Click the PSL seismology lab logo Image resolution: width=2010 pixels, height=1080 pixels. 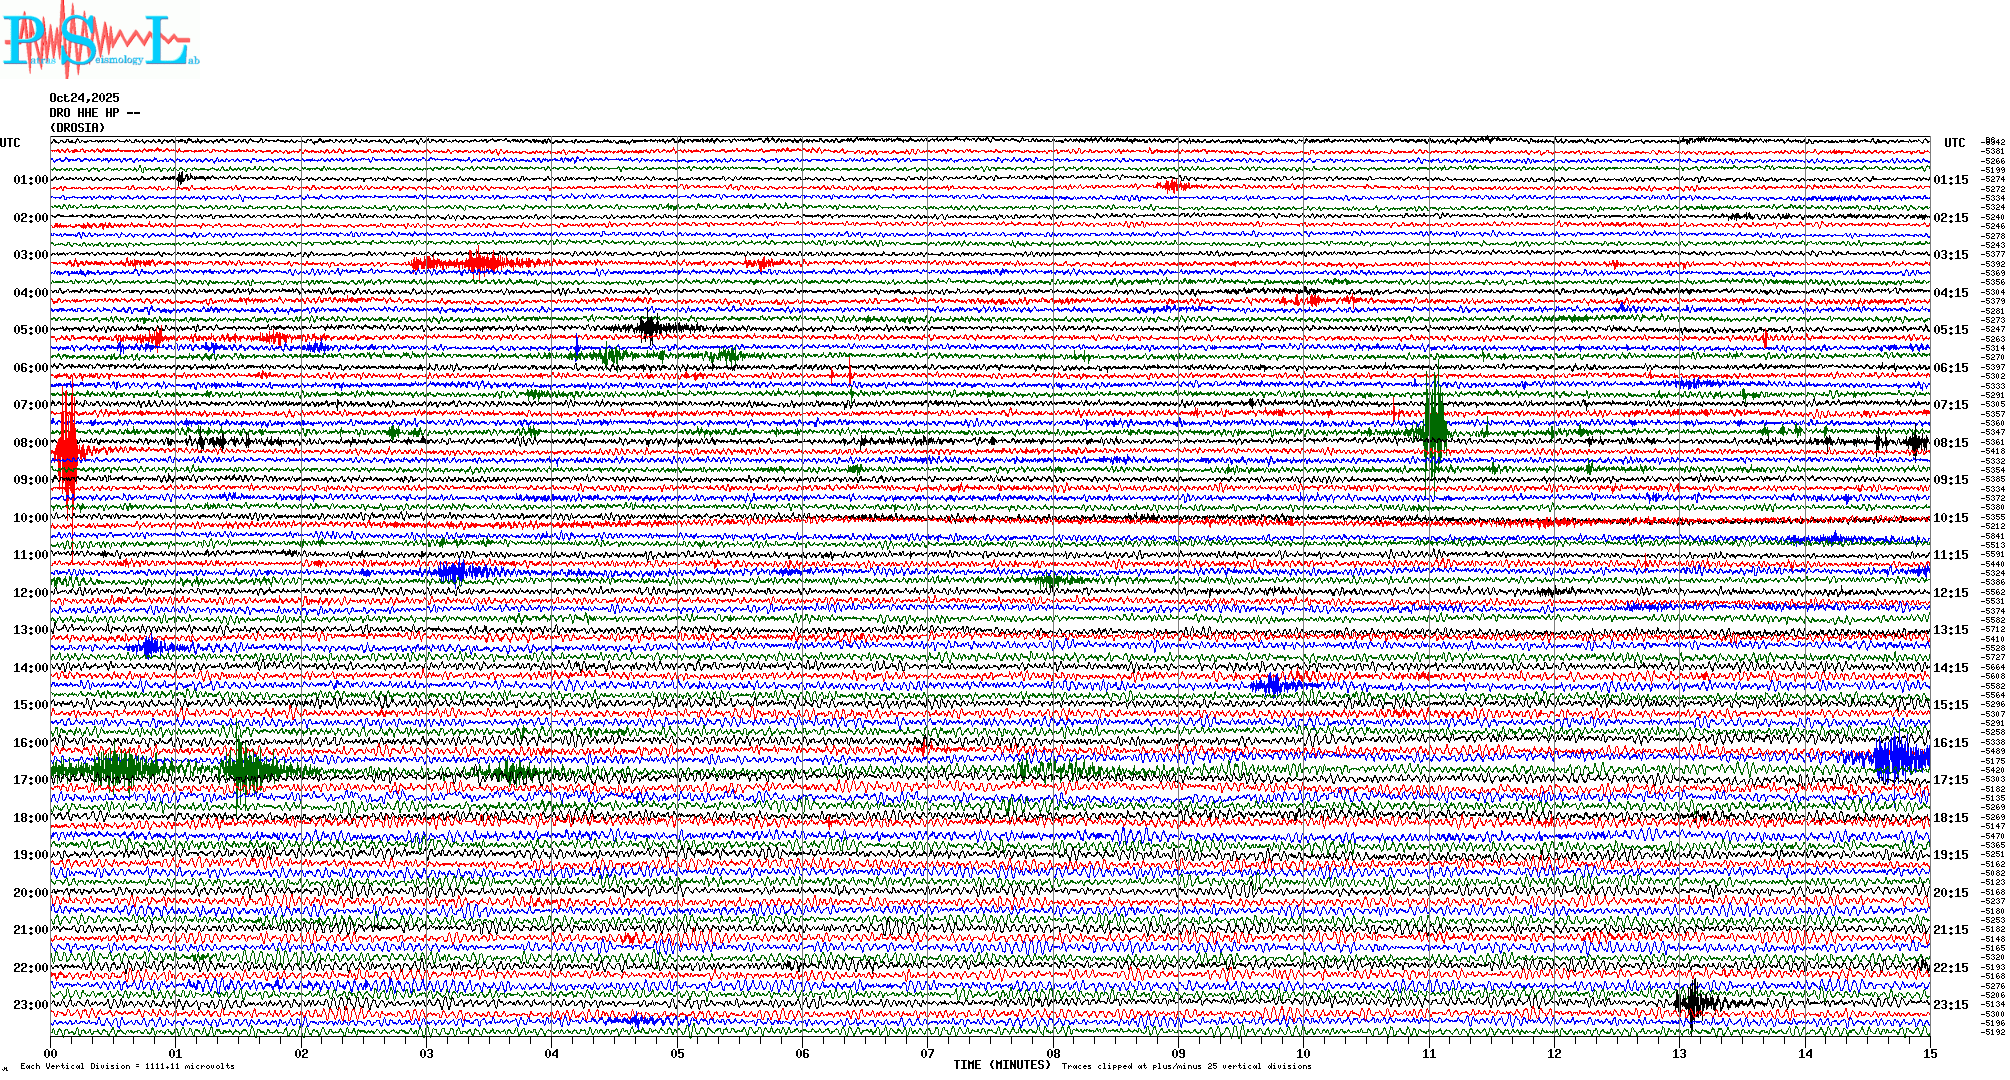click(98, 40)
